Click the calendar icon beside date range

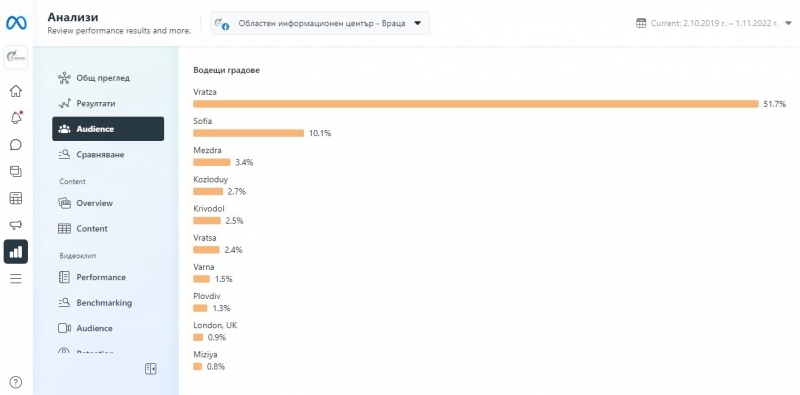click(x=641, y=23)
